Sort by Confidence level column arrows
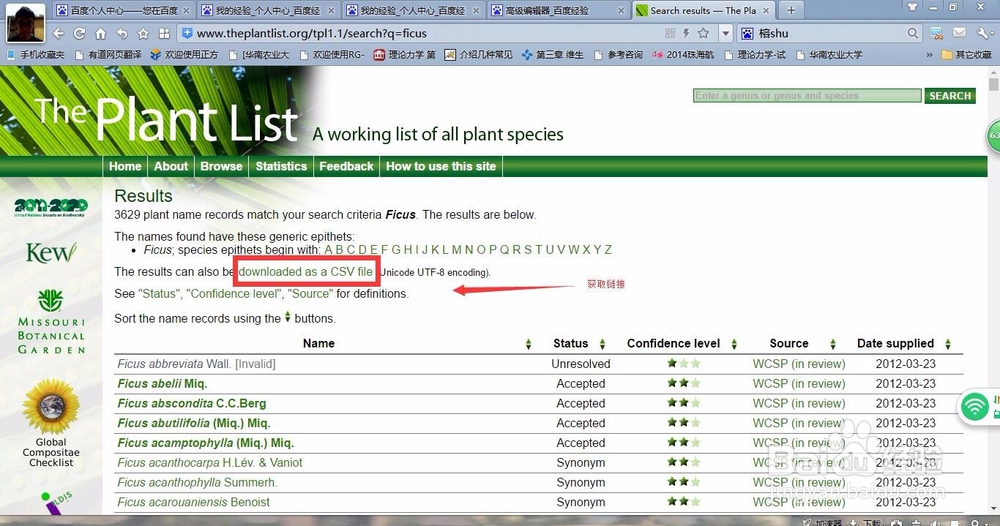The width and height of the screenshot is (1000, 526). coord(734,344)
